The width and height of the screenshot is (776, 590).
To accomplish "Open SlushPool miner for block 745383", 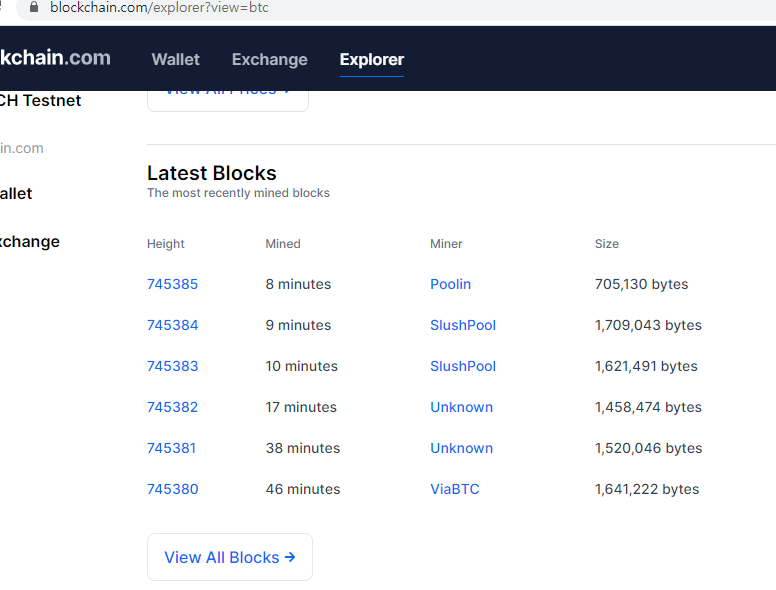I will (463, 366).
